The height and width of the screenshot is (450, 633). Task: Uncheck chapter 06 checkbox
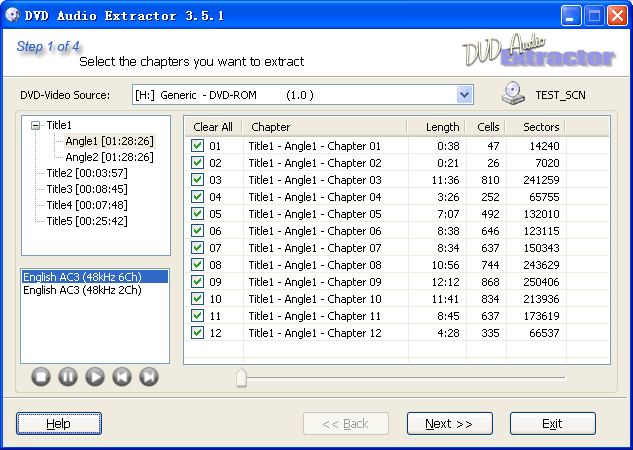(197, 230)
